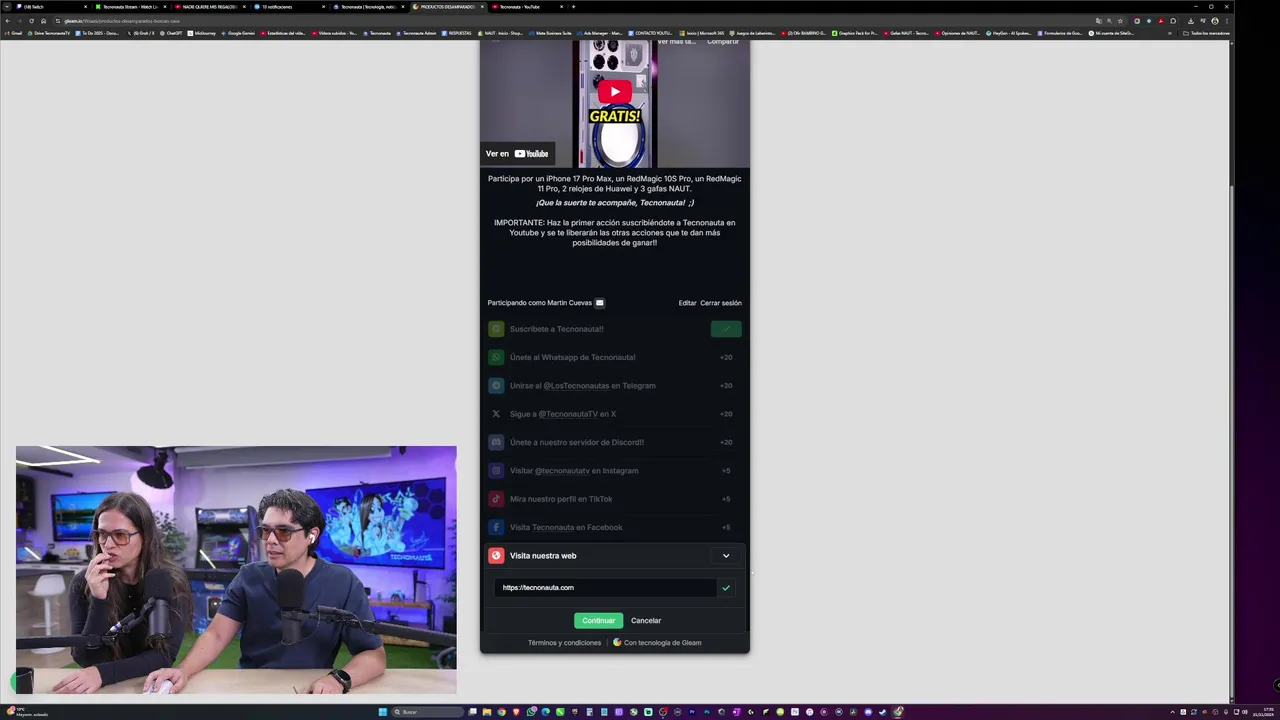Open the Google Gemini bookmark
Image resolution: width=1280 pixels, height=720 pixels.
[238, 33]
